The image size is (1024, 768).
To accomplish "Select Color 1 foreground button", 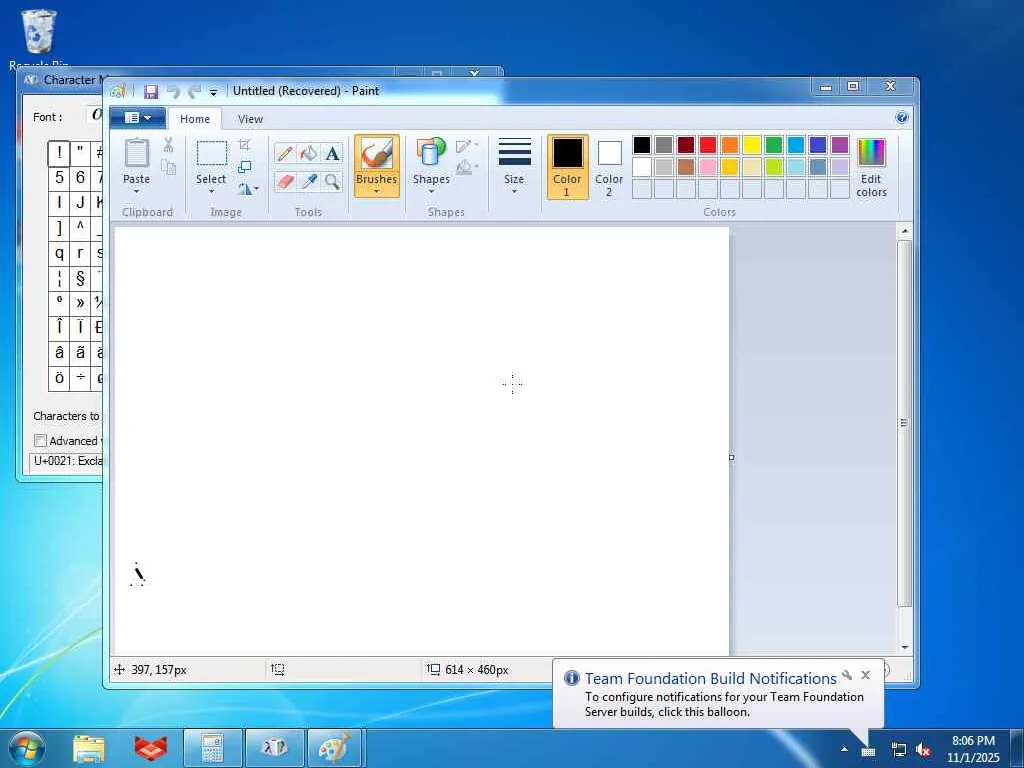I will click(x=568, y=167).
